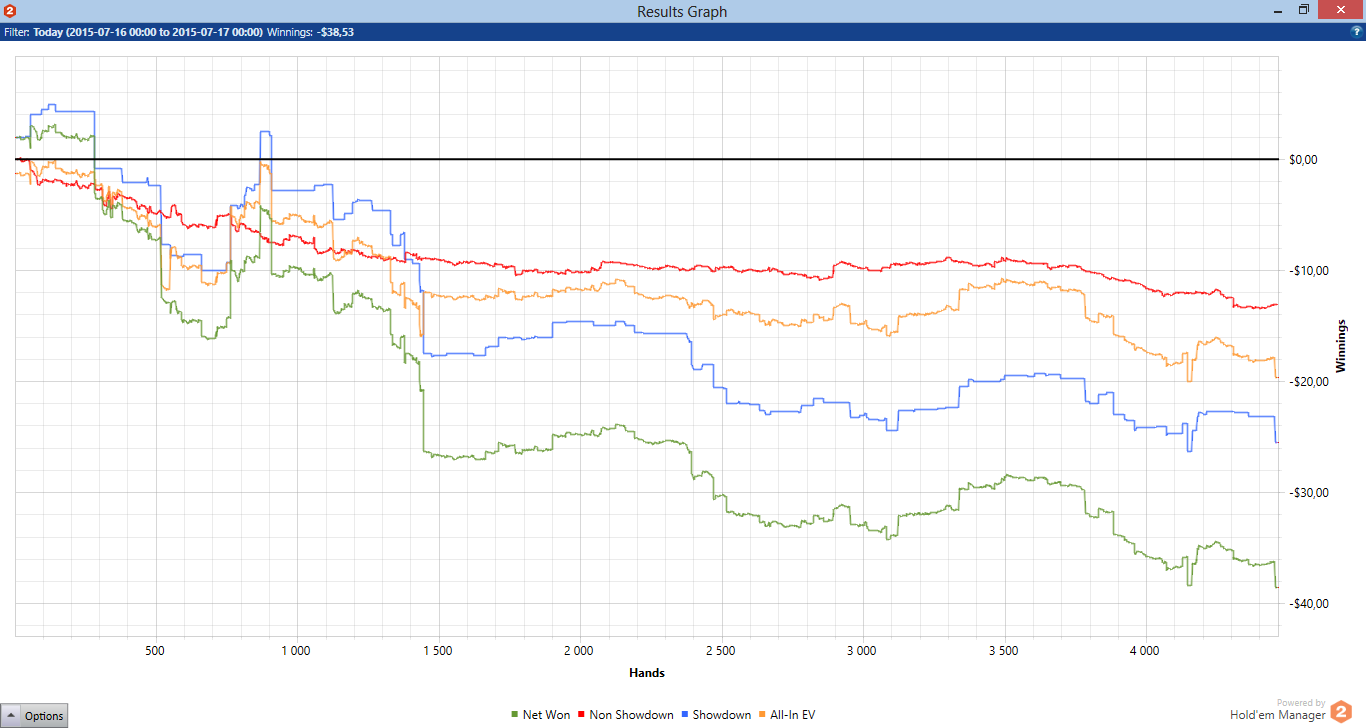Click the 500 hands tick label

[155, 650]
